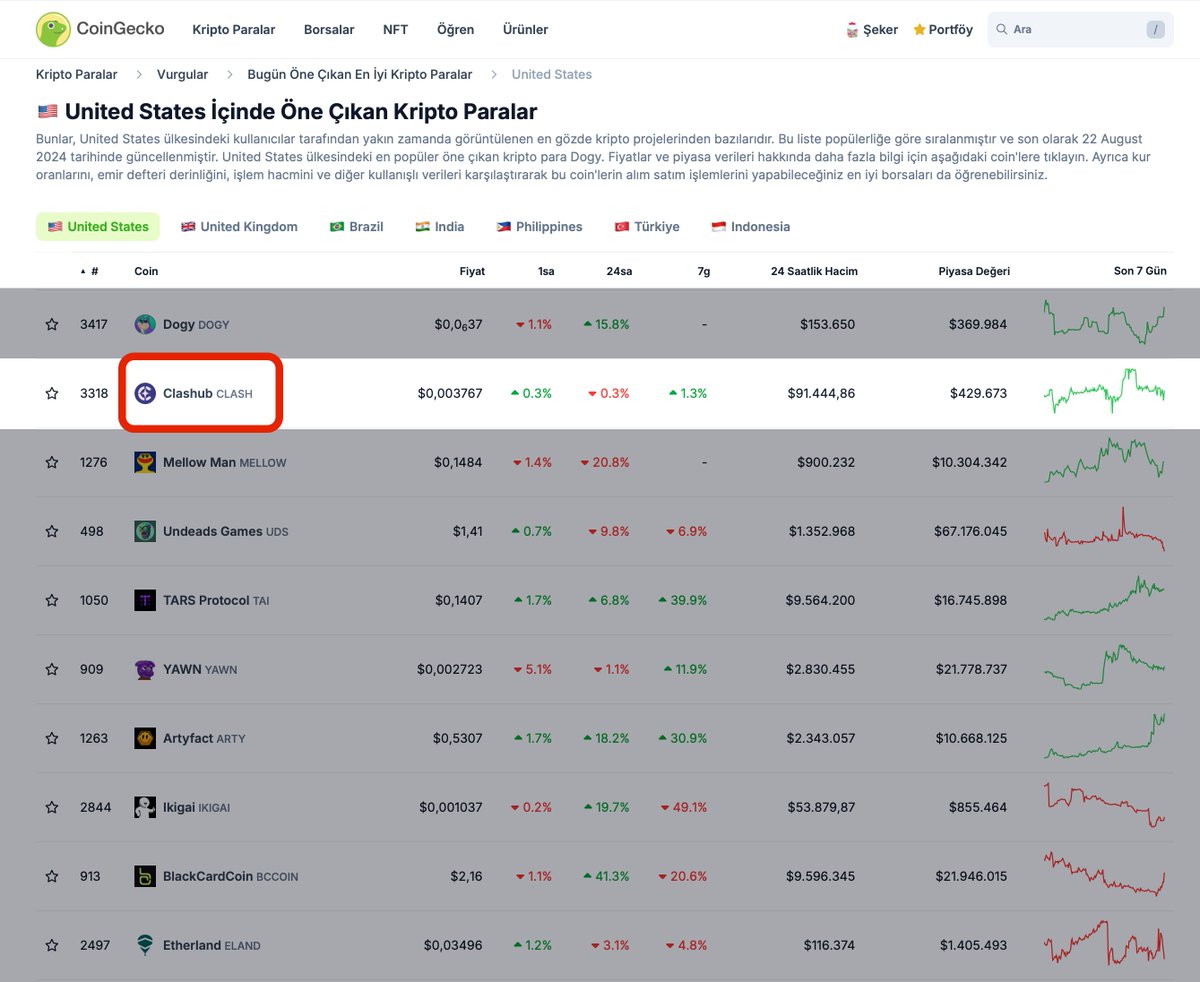The width and height of the screenshot is (1200, 982).
Task: Click the Portföy star icon
Action: pyautogui.click(x=919, y=30)
